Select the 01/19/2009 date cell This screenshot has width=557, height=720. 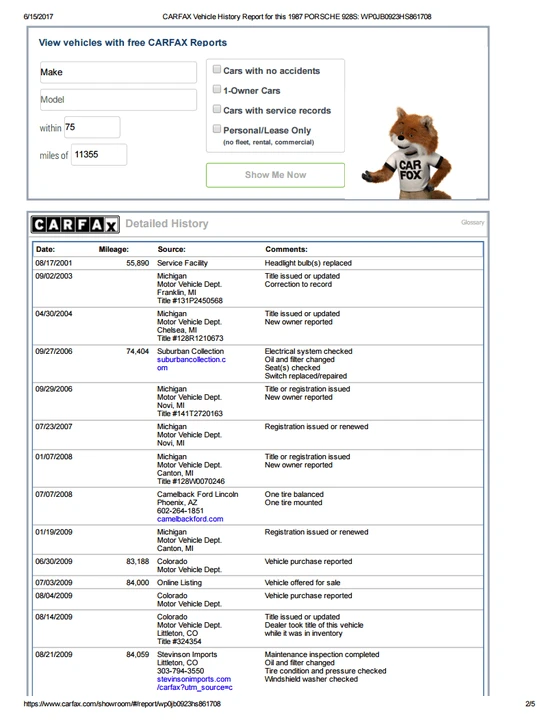click(x=54, y=532)
